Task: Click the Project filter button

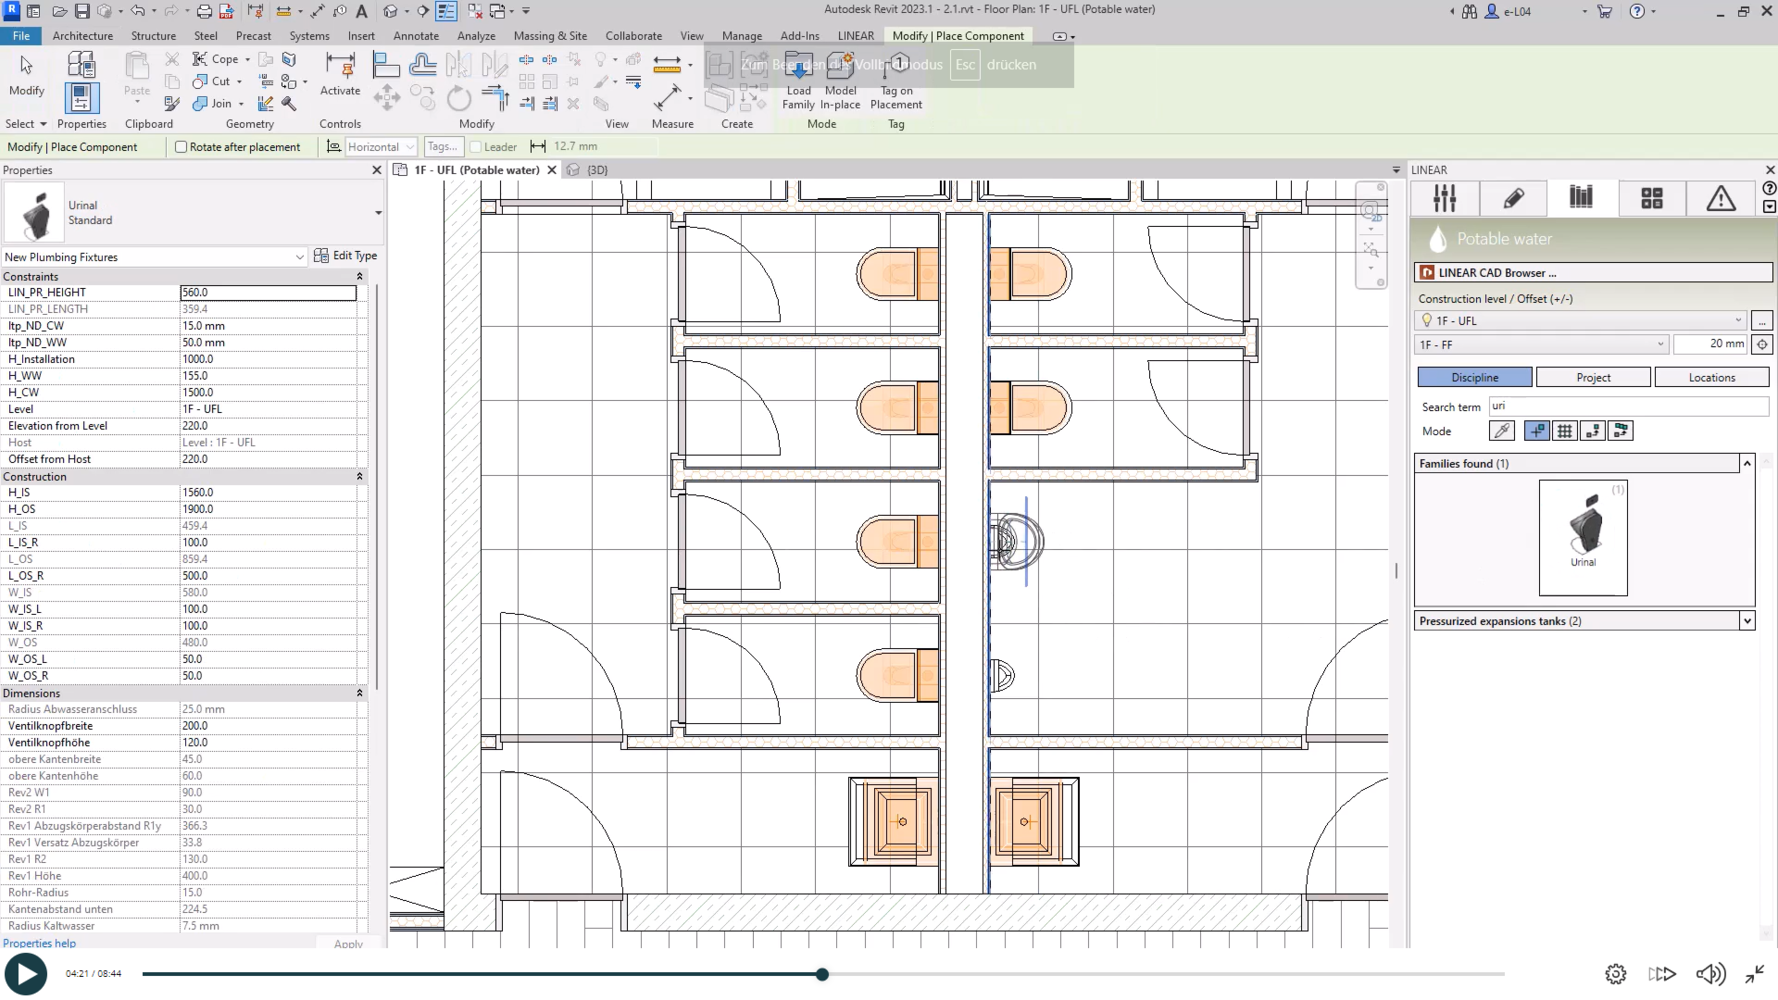Action: point(1593,378)
